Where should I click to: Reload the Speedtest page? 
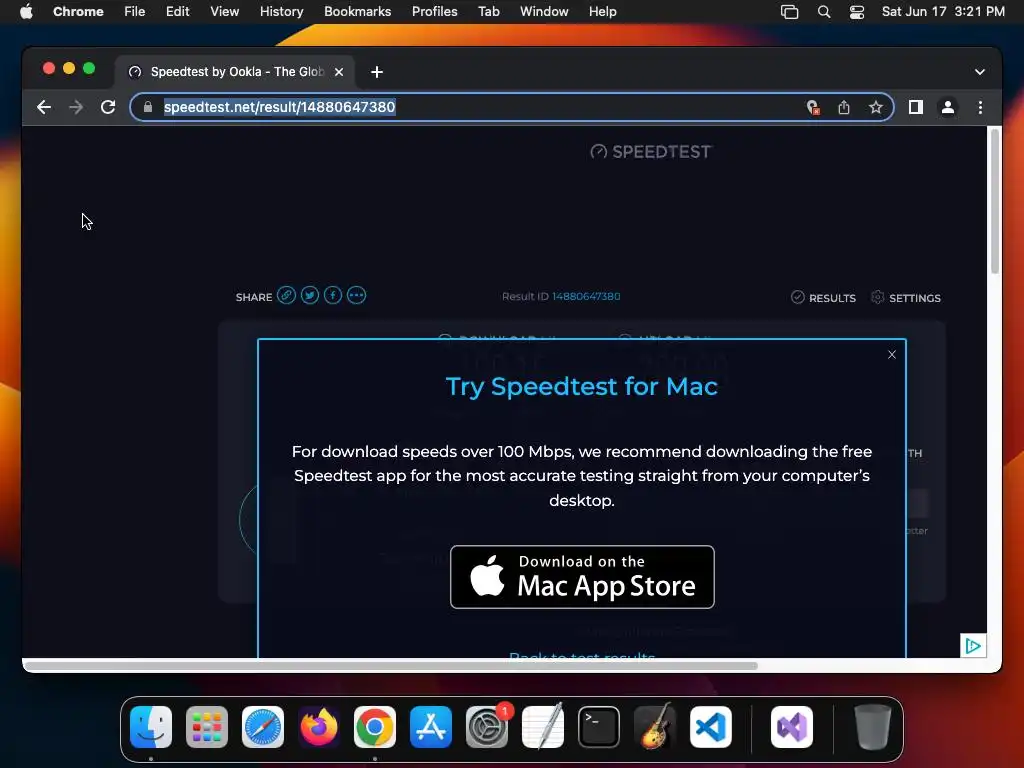(x=108, y=107)
